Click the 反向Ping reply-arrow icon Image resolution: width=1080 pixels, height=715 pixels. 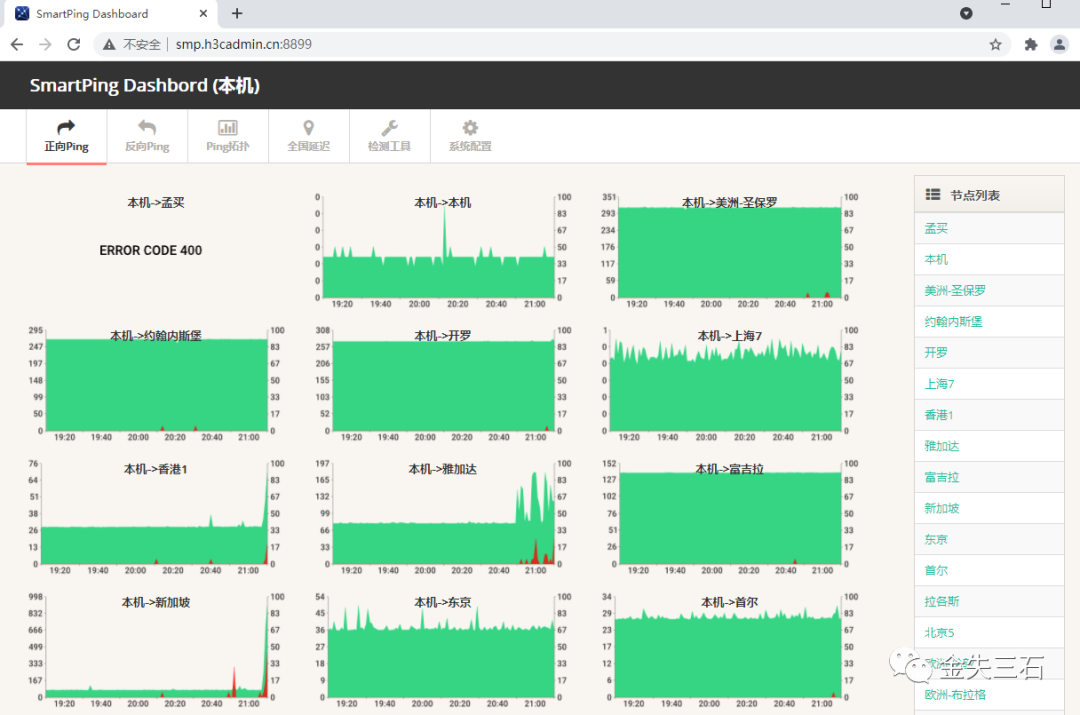(146, 128)
